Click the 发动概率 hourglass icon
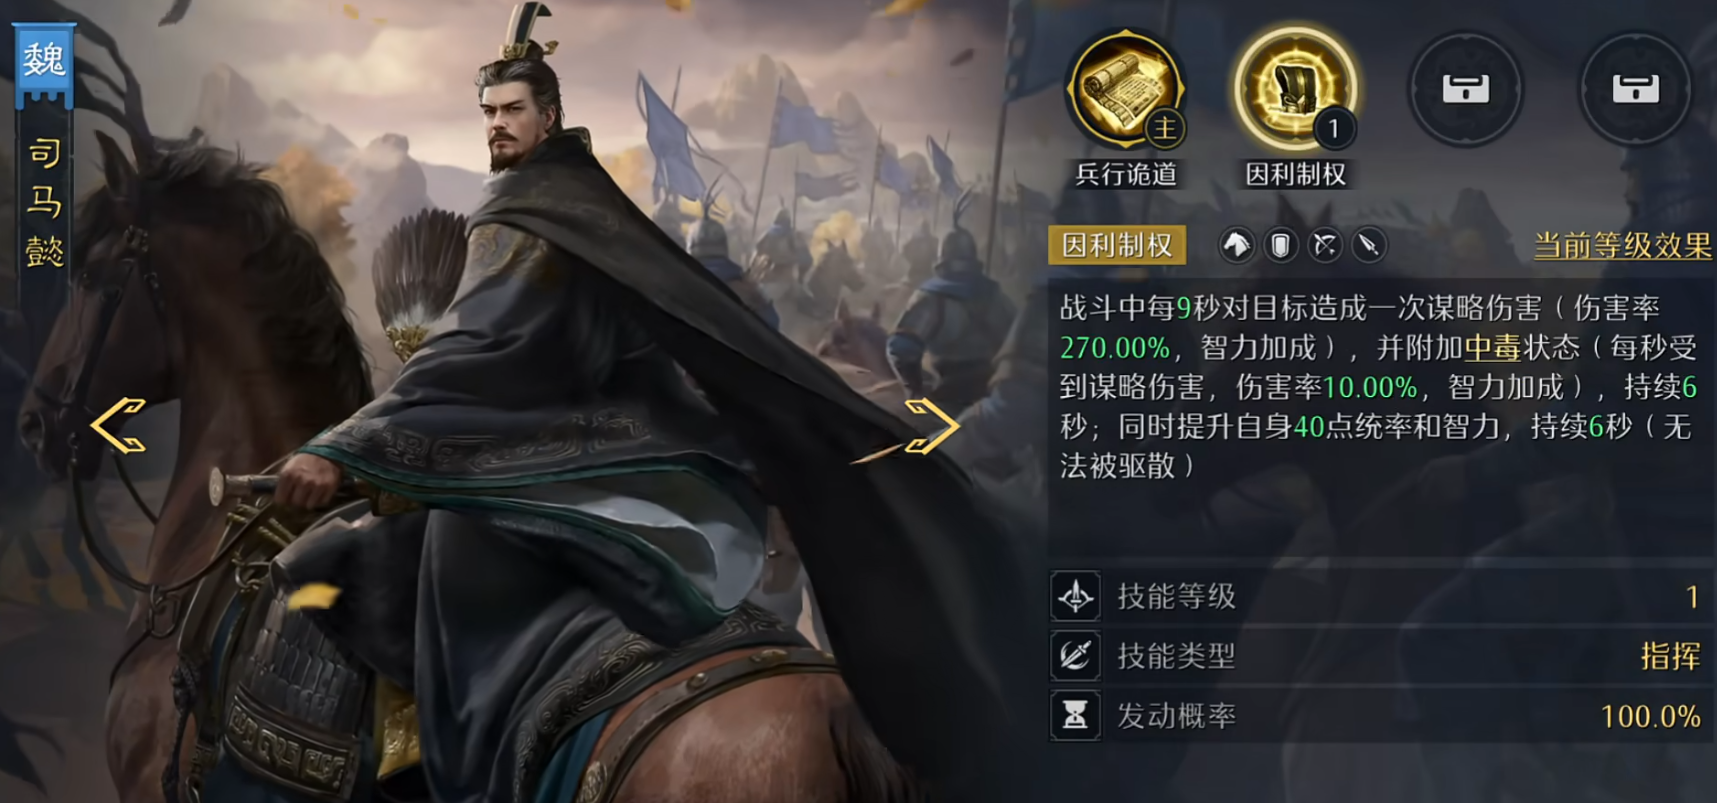Image resolution: width=1717 pixels, height=803 pixels. (x=1076, y=716)
